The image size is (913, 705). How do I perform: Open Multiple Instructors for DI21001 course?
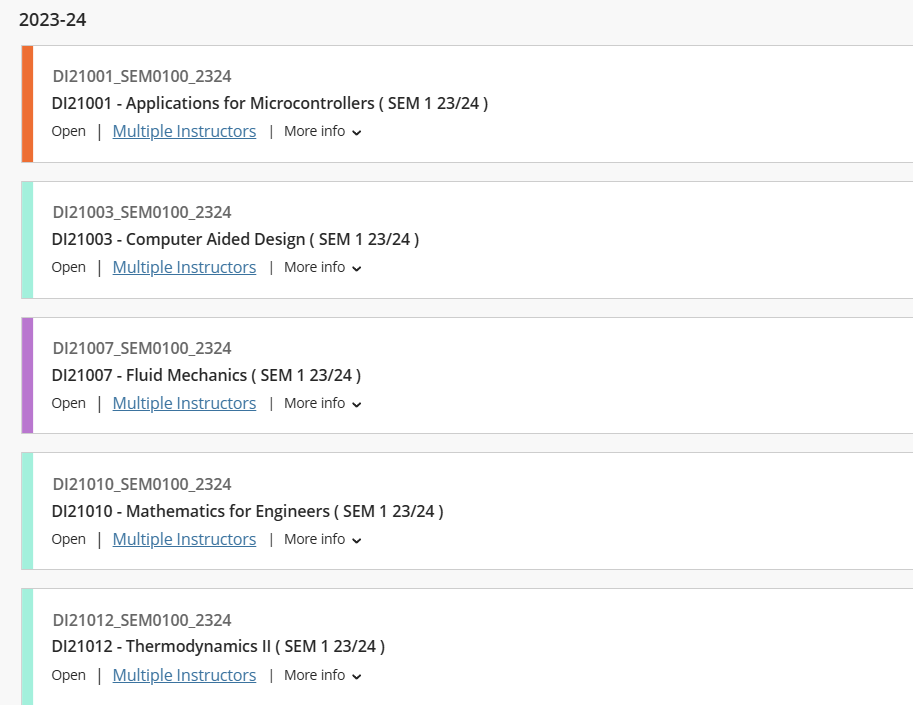(x=184, y=131)
